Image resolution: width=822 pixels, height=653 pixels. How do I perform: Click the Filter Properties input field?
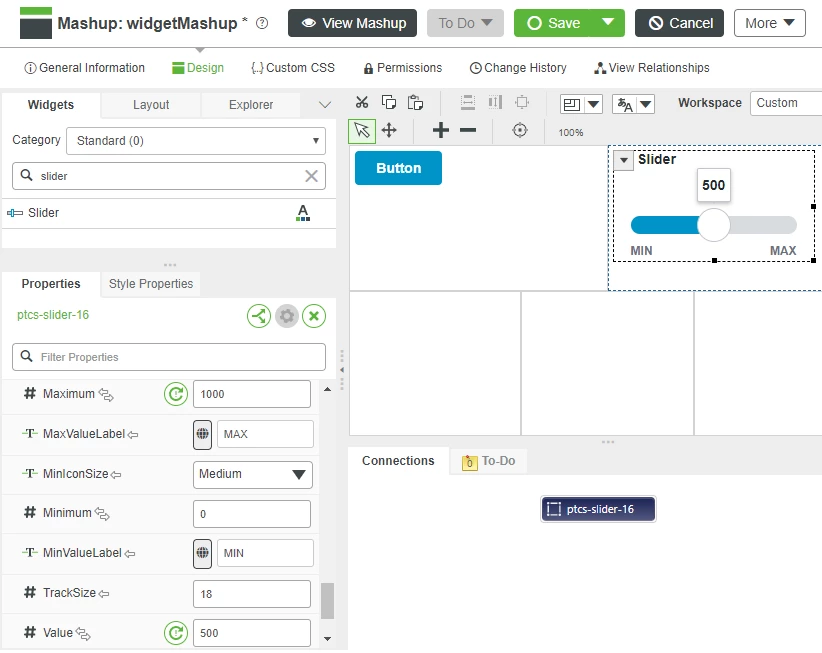169,357
